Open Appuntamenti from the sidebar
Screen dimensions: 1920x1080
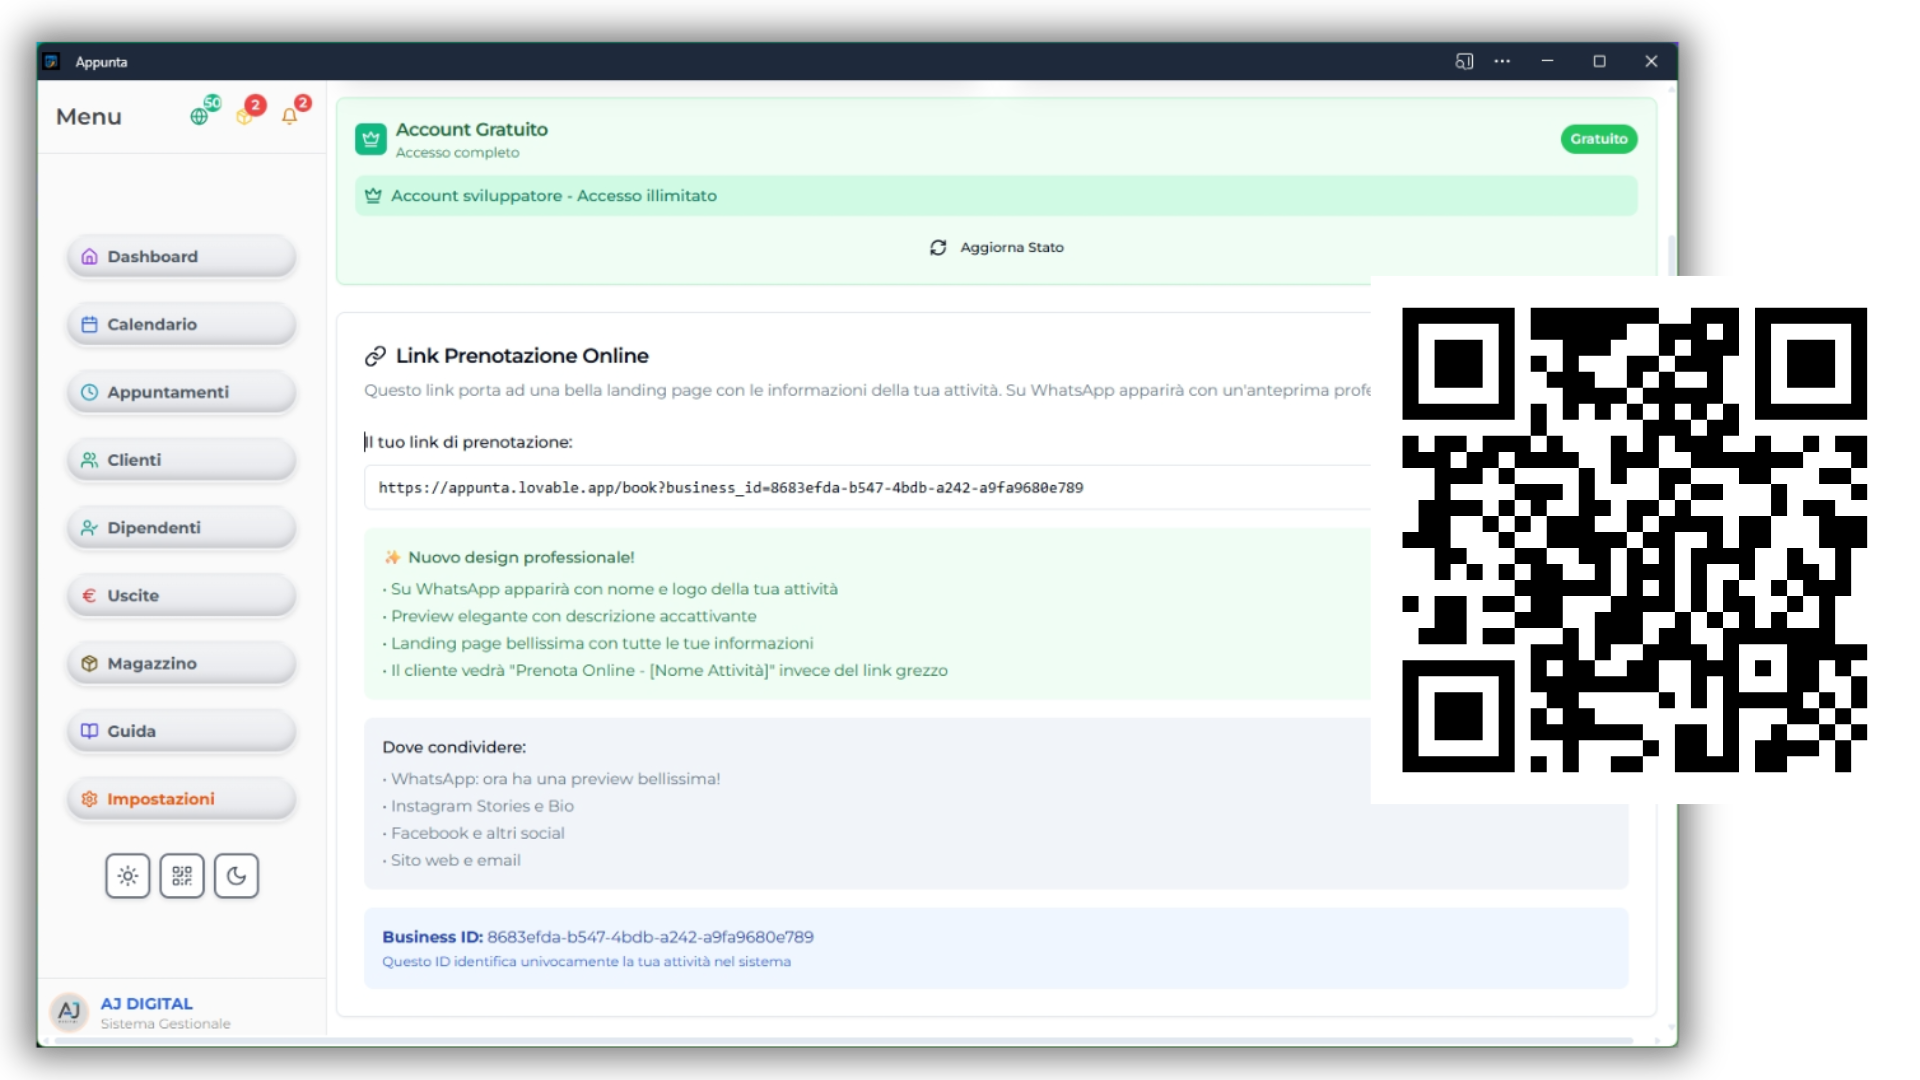[182, 392]
